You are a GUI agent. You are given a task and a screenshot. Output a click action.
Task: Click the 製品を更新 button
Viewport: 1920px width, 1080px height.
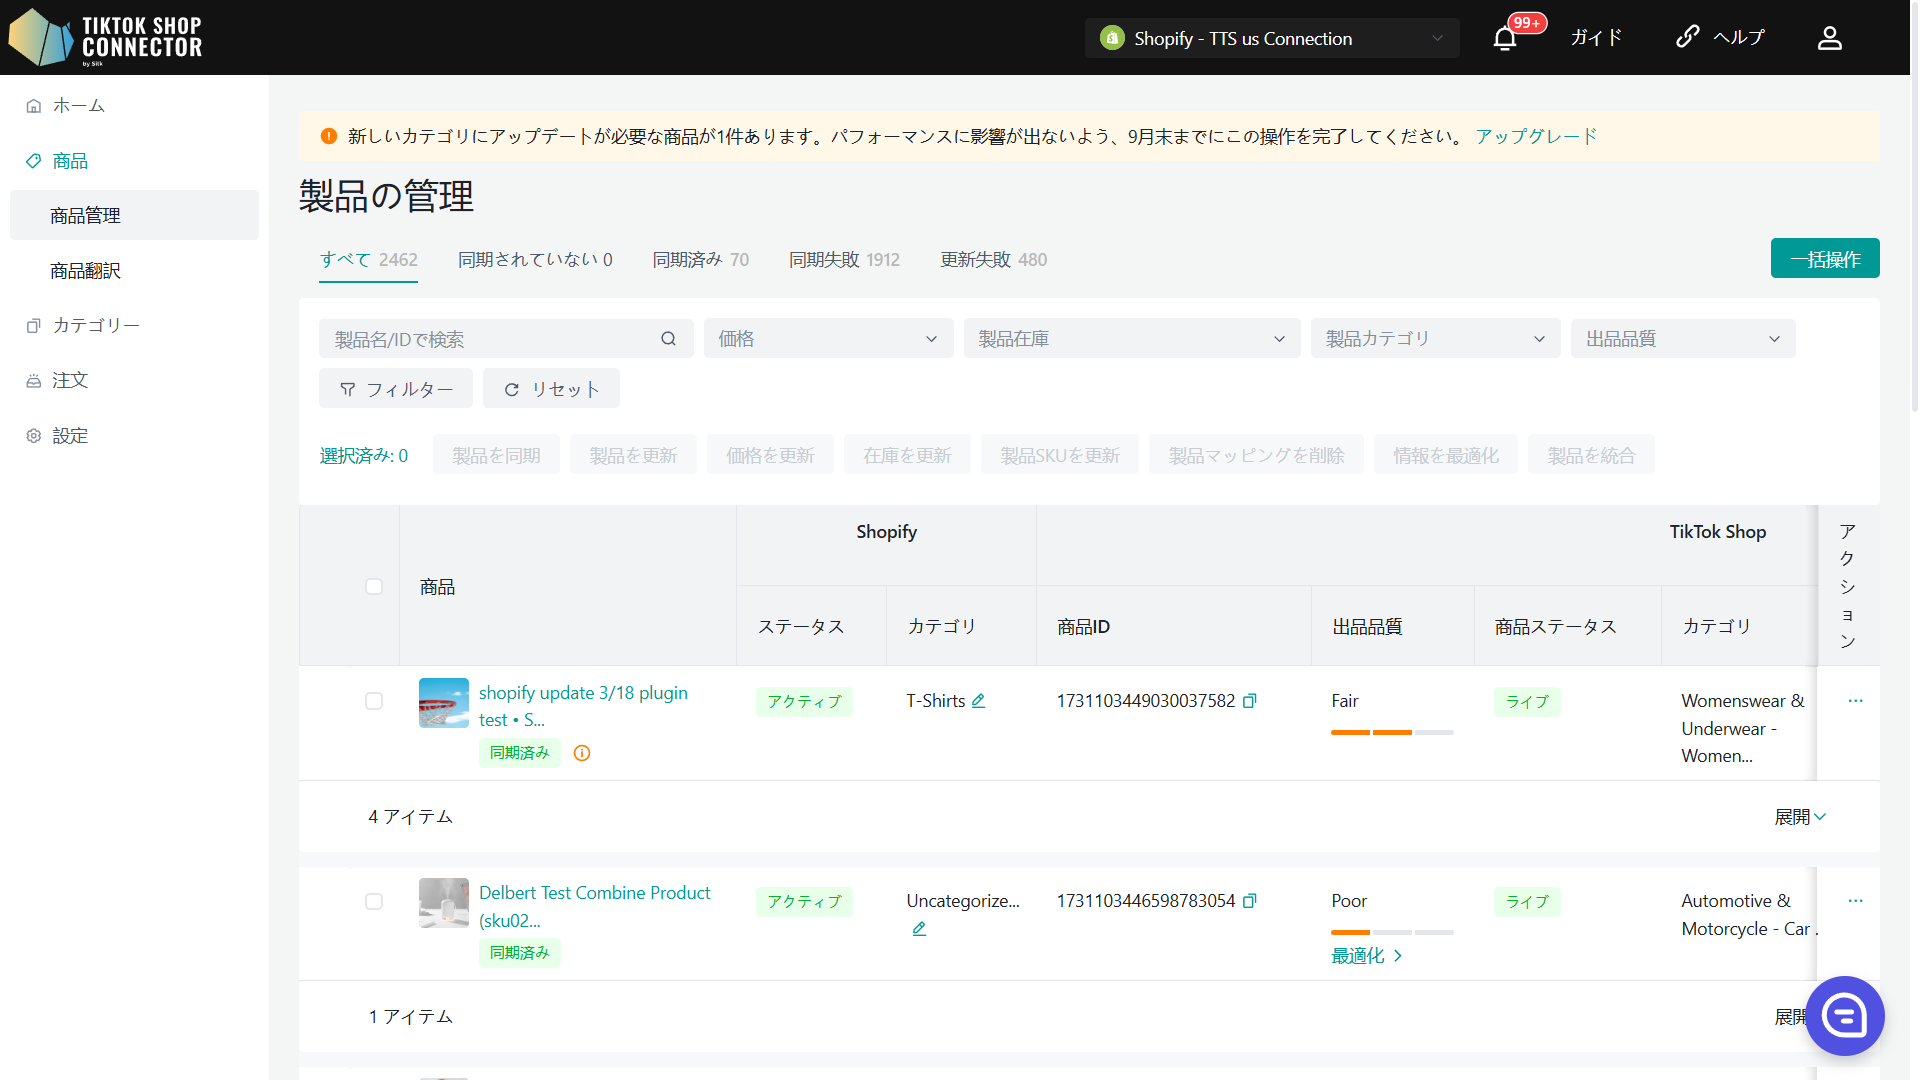[633, 455]
